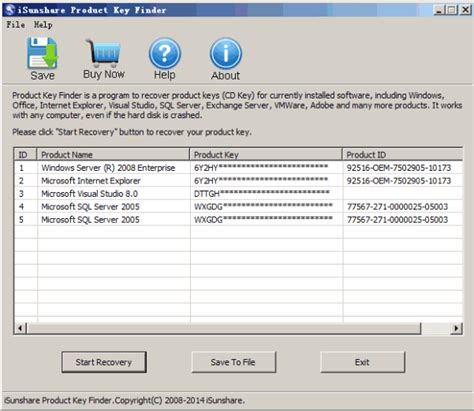This screenshot has height=411, width=474.
Task: Select Microsoft SQL Server 2005 in row 4
Action: (x=238, y=207)
